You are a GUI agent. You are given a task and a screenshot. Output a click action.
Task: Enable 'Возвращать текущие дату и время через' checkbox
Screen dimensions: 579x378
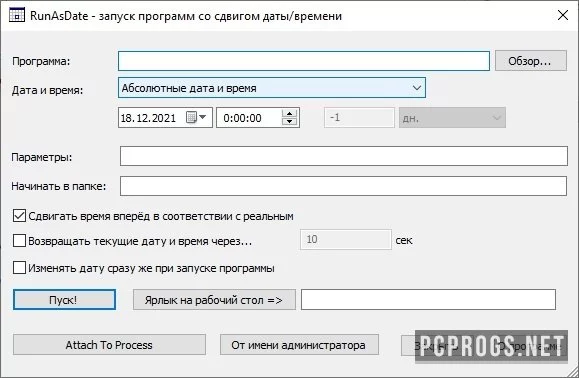point(19,241)
